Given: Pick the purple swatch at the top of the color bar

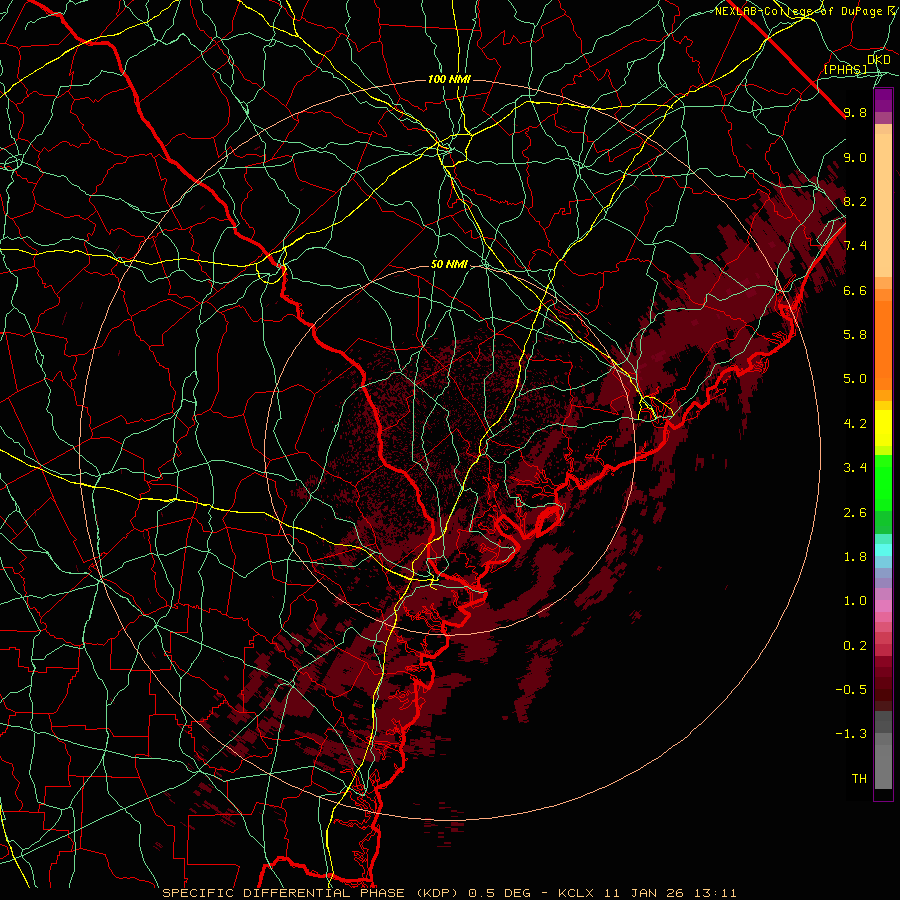Looking at the screenshot, I should click(883, 100).
